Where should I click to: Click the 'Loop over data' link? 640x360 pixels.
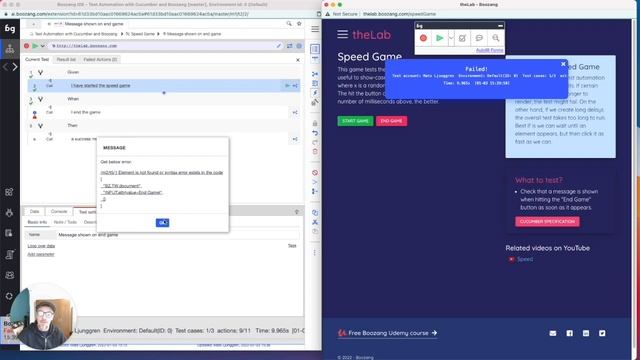click(x=41, y=246)
